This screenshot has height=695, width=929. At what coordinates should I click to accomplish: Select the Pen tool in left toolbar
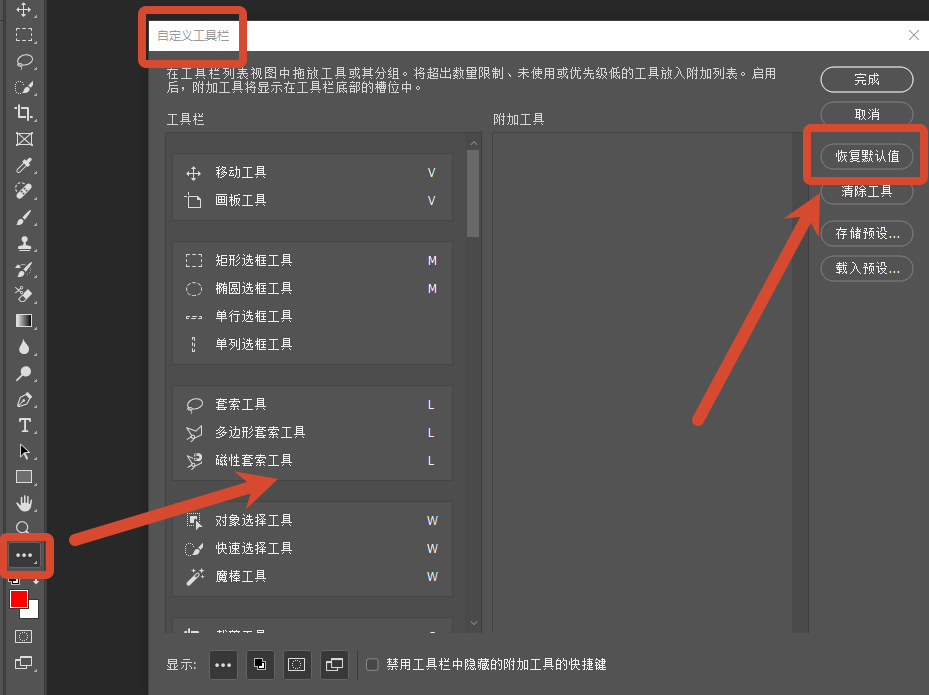click(x=24, y=399)
